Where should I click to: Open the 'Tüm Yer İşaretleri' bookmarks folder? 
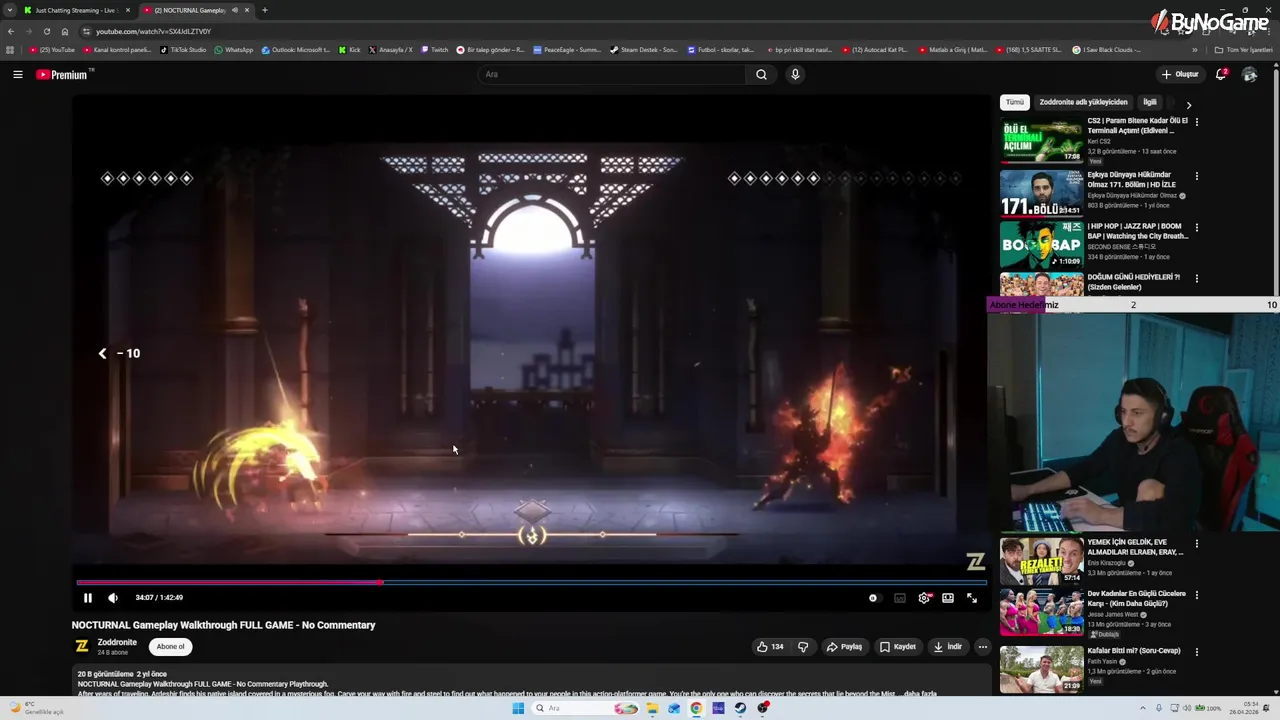[1244, 49]
